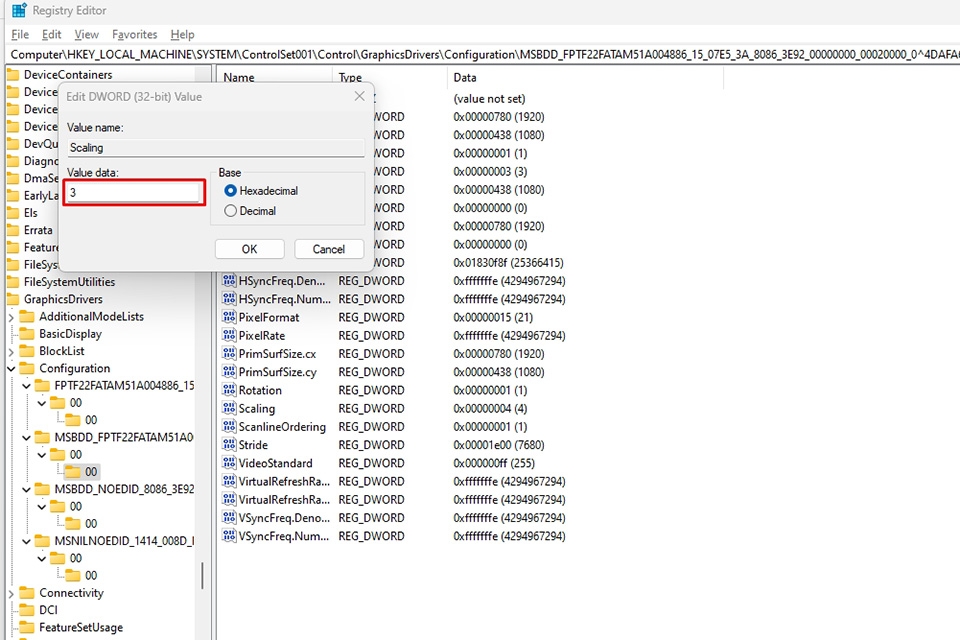Click into the Value data field
Viewport: 960px width, 640px height.
133,192
